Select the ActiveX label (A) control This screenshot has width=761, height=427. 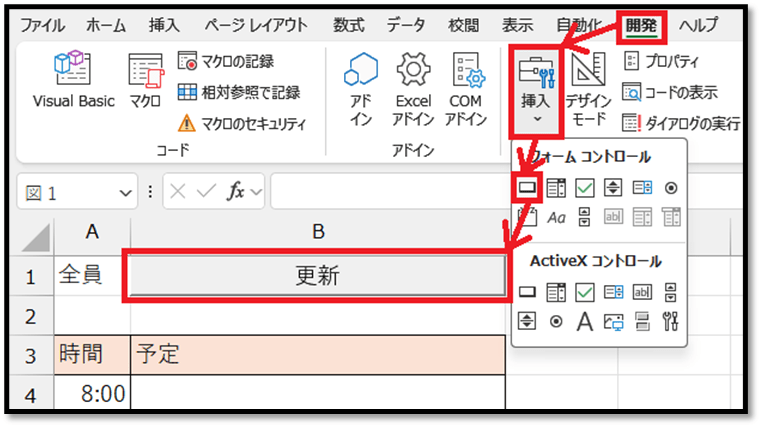tap(585, 321)
